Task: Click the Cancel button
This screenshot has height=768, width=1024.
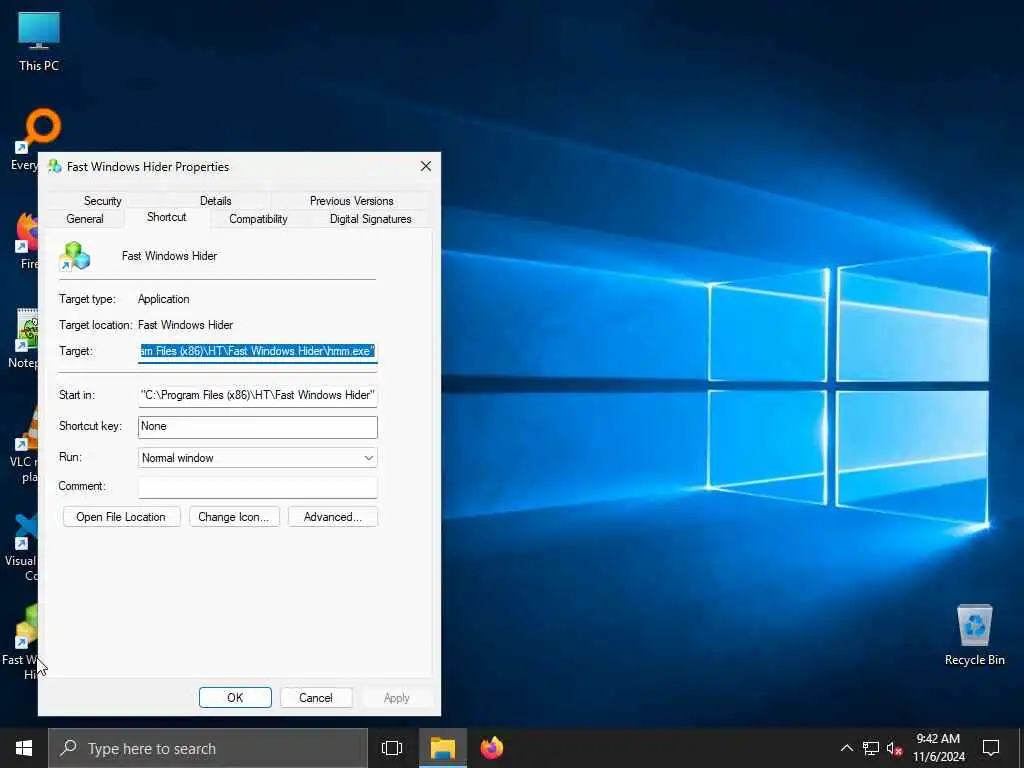Action: pos(316,697)
